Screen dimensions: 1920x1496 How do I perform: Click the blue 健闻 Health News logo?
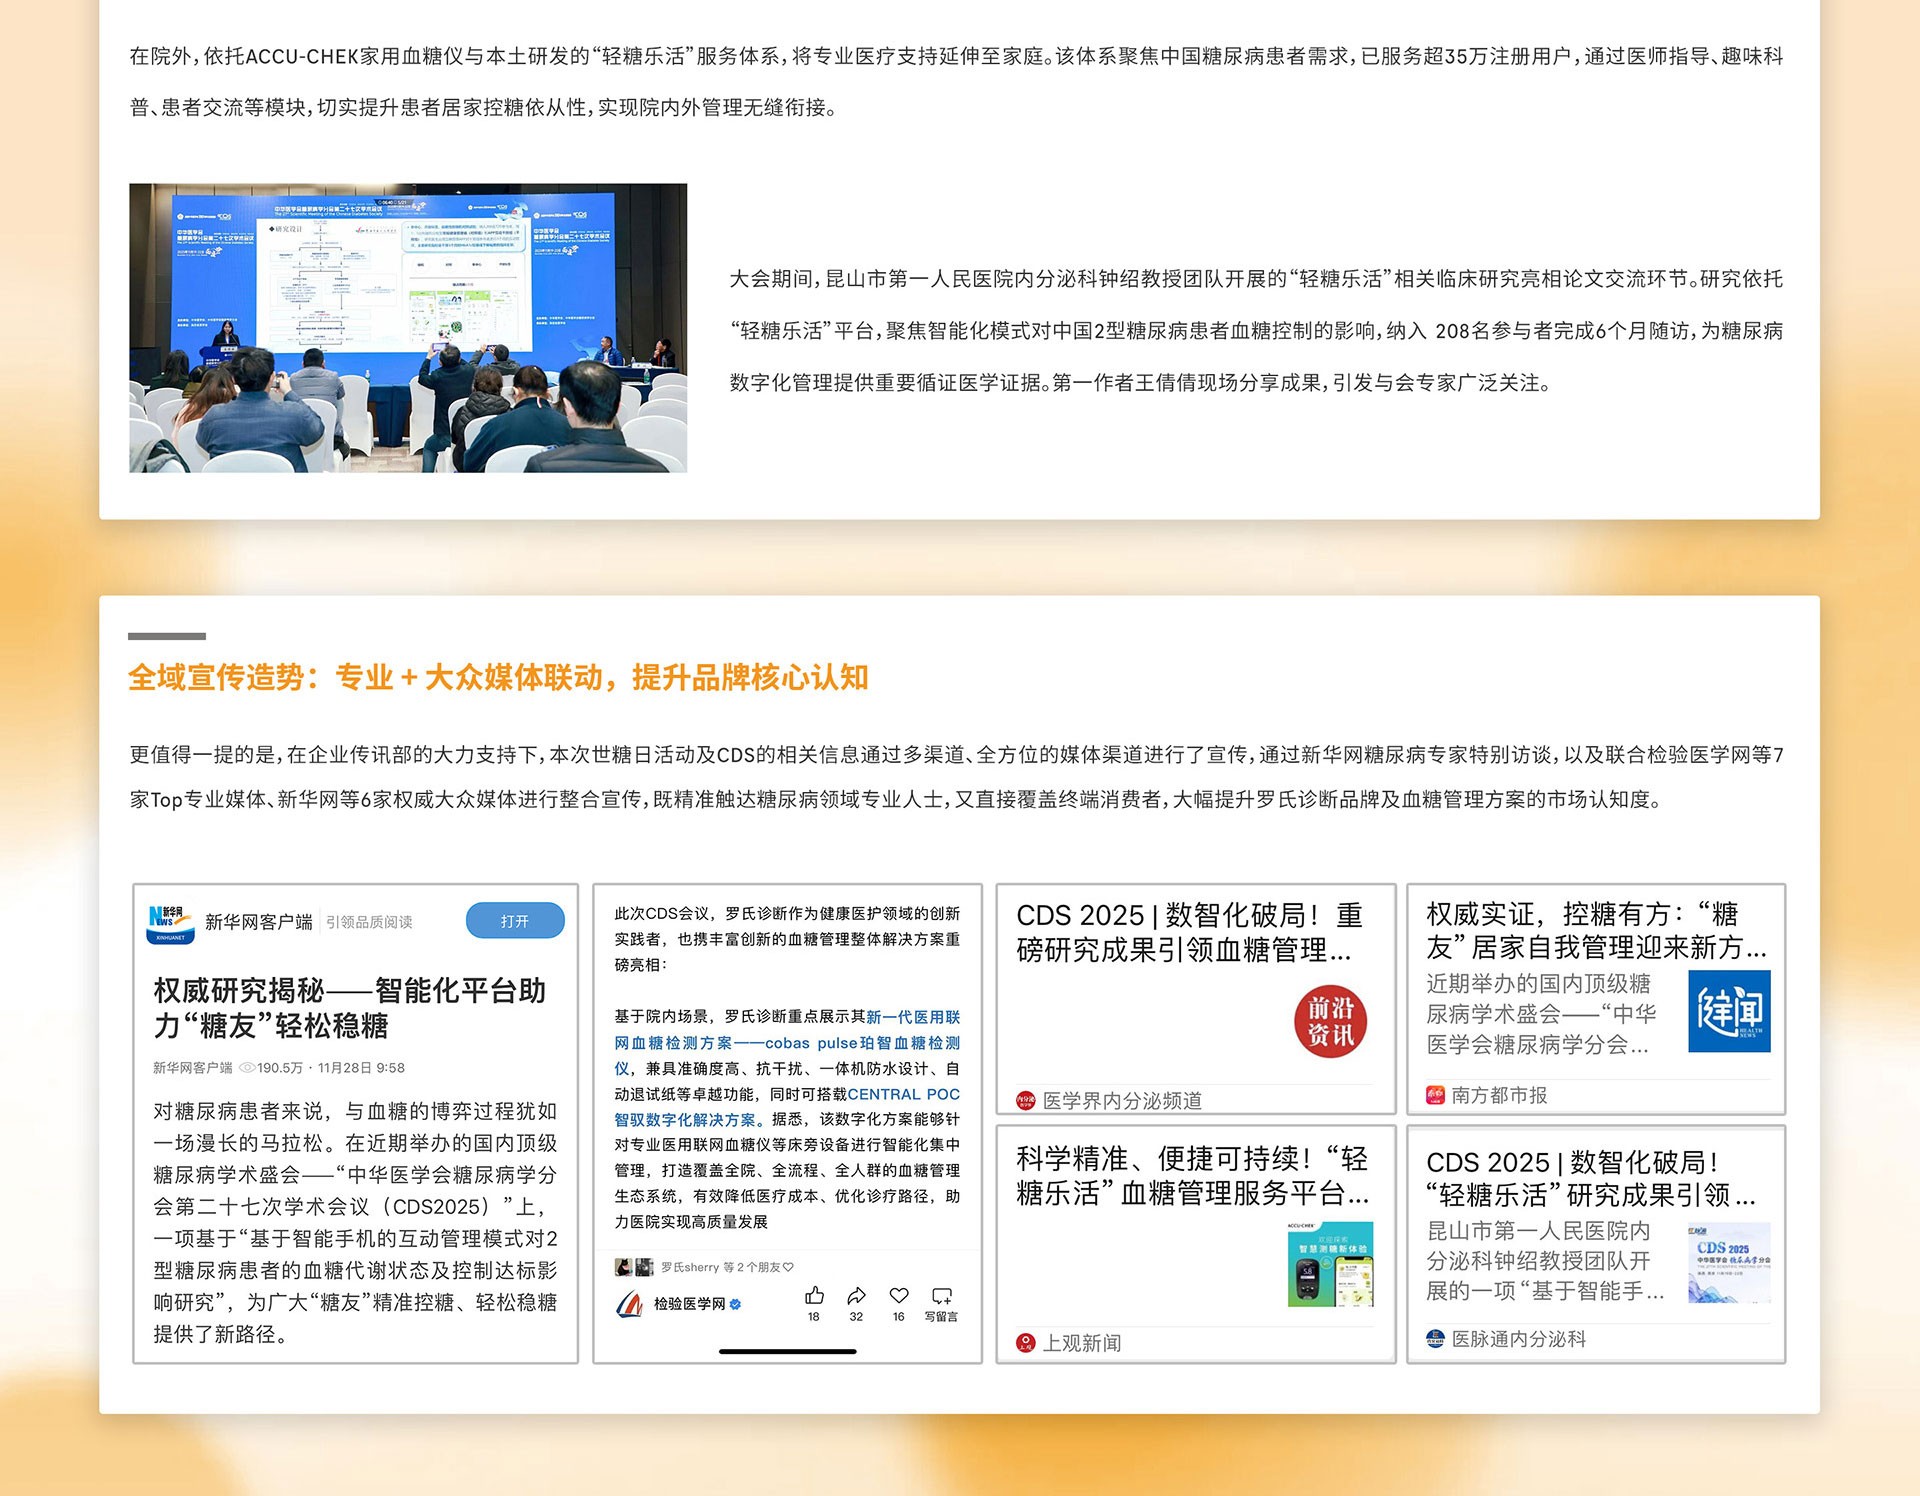(1729, 1011)
